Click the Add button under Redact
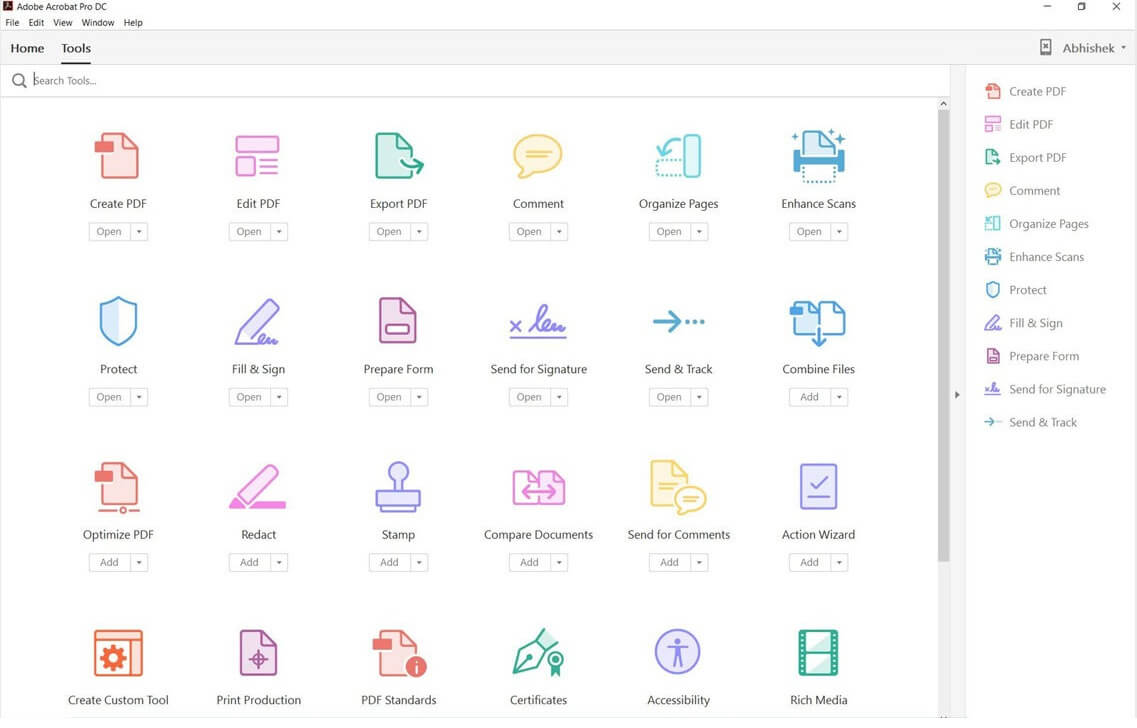This screenshot has width=1137, height=728. click(x=249, y=563)
